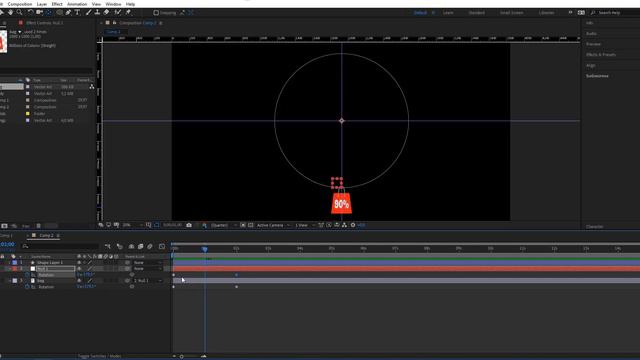Viewport: 640px width, 360px height.
Task: Switch to the Default workspace
Action: click(420, 13)
